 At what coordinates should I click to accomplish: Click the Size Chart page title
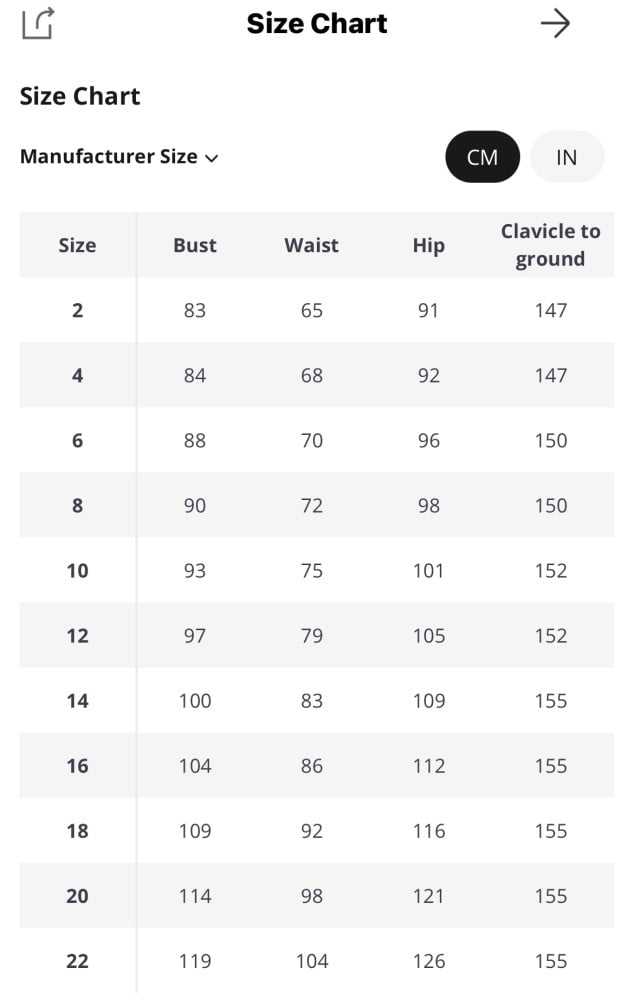[x=317, y=23]
